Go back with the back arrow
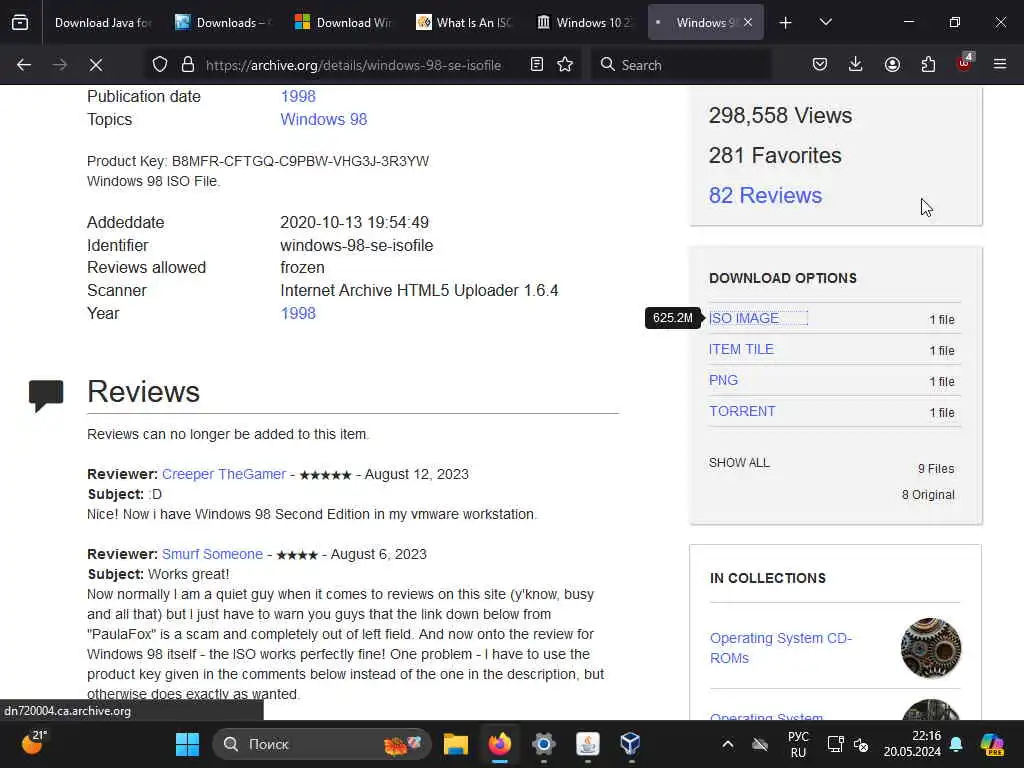This screenshot has height=768, width=1024. point(24,65)
